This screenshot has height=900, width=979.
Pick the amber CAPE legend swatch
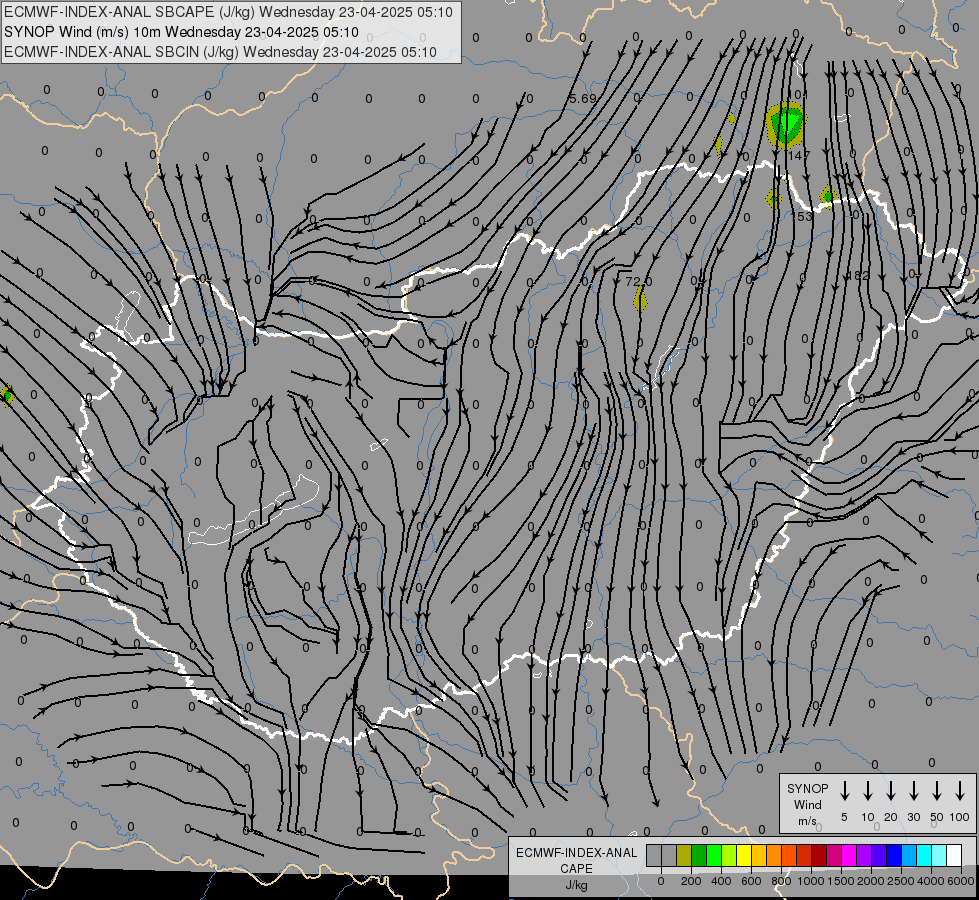click(759, 855)
